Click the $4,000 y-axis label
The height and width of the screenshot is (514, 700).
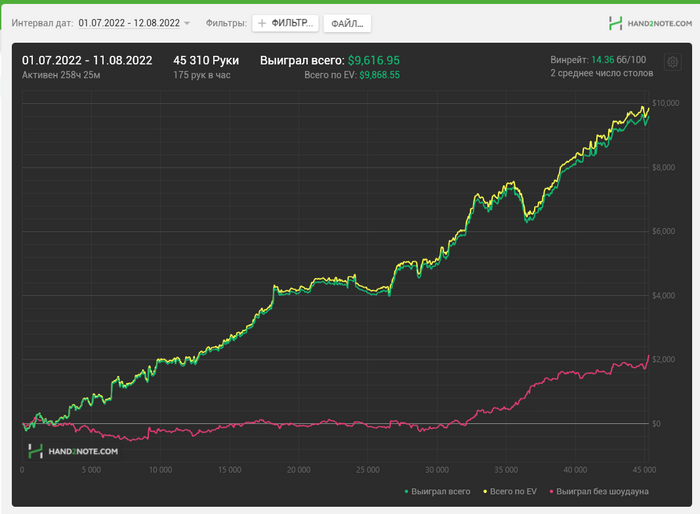coord(663,296)
